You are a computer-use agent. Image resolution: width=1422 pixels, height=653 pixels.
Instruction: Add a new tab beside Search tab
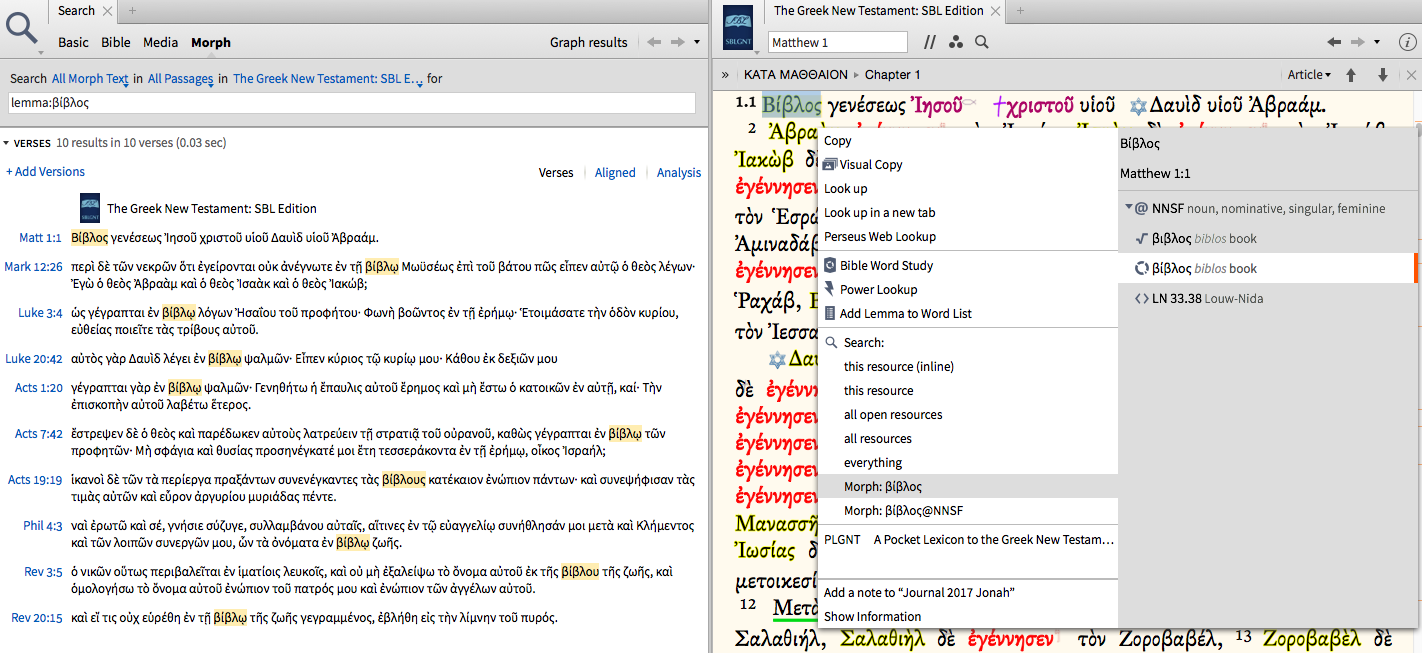pyautogui.click(x=132, y=11)
